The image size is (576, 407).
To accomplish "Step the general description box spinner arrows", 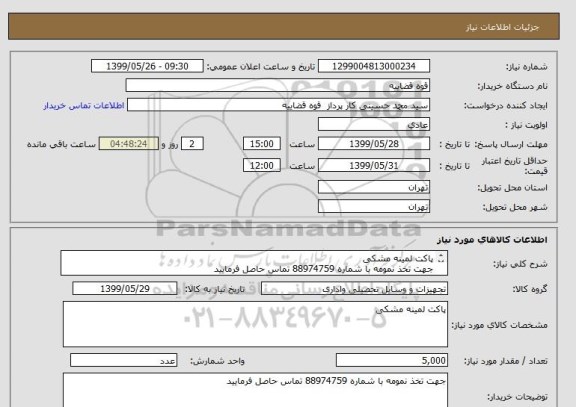I will pyautogui.click(x=441, y=259).
